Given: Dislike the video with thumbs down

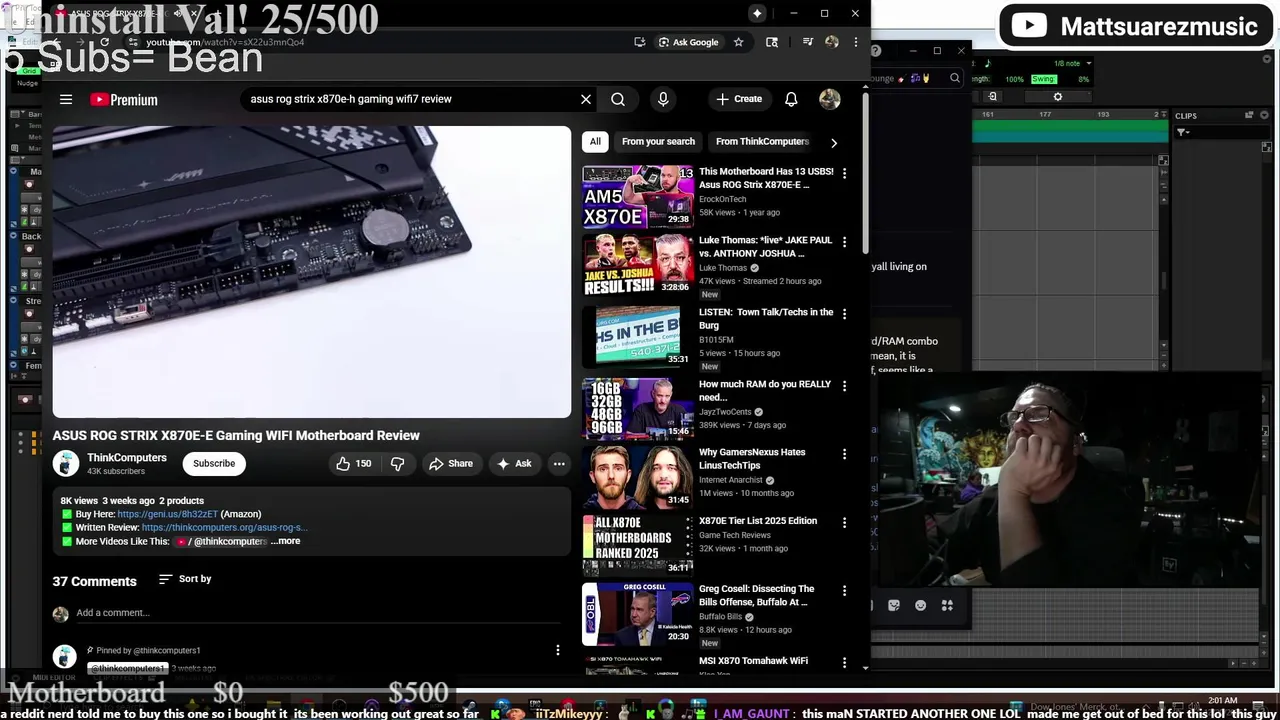Looking at the screenshot, I should pyautogui.click(x=398, y=463).
